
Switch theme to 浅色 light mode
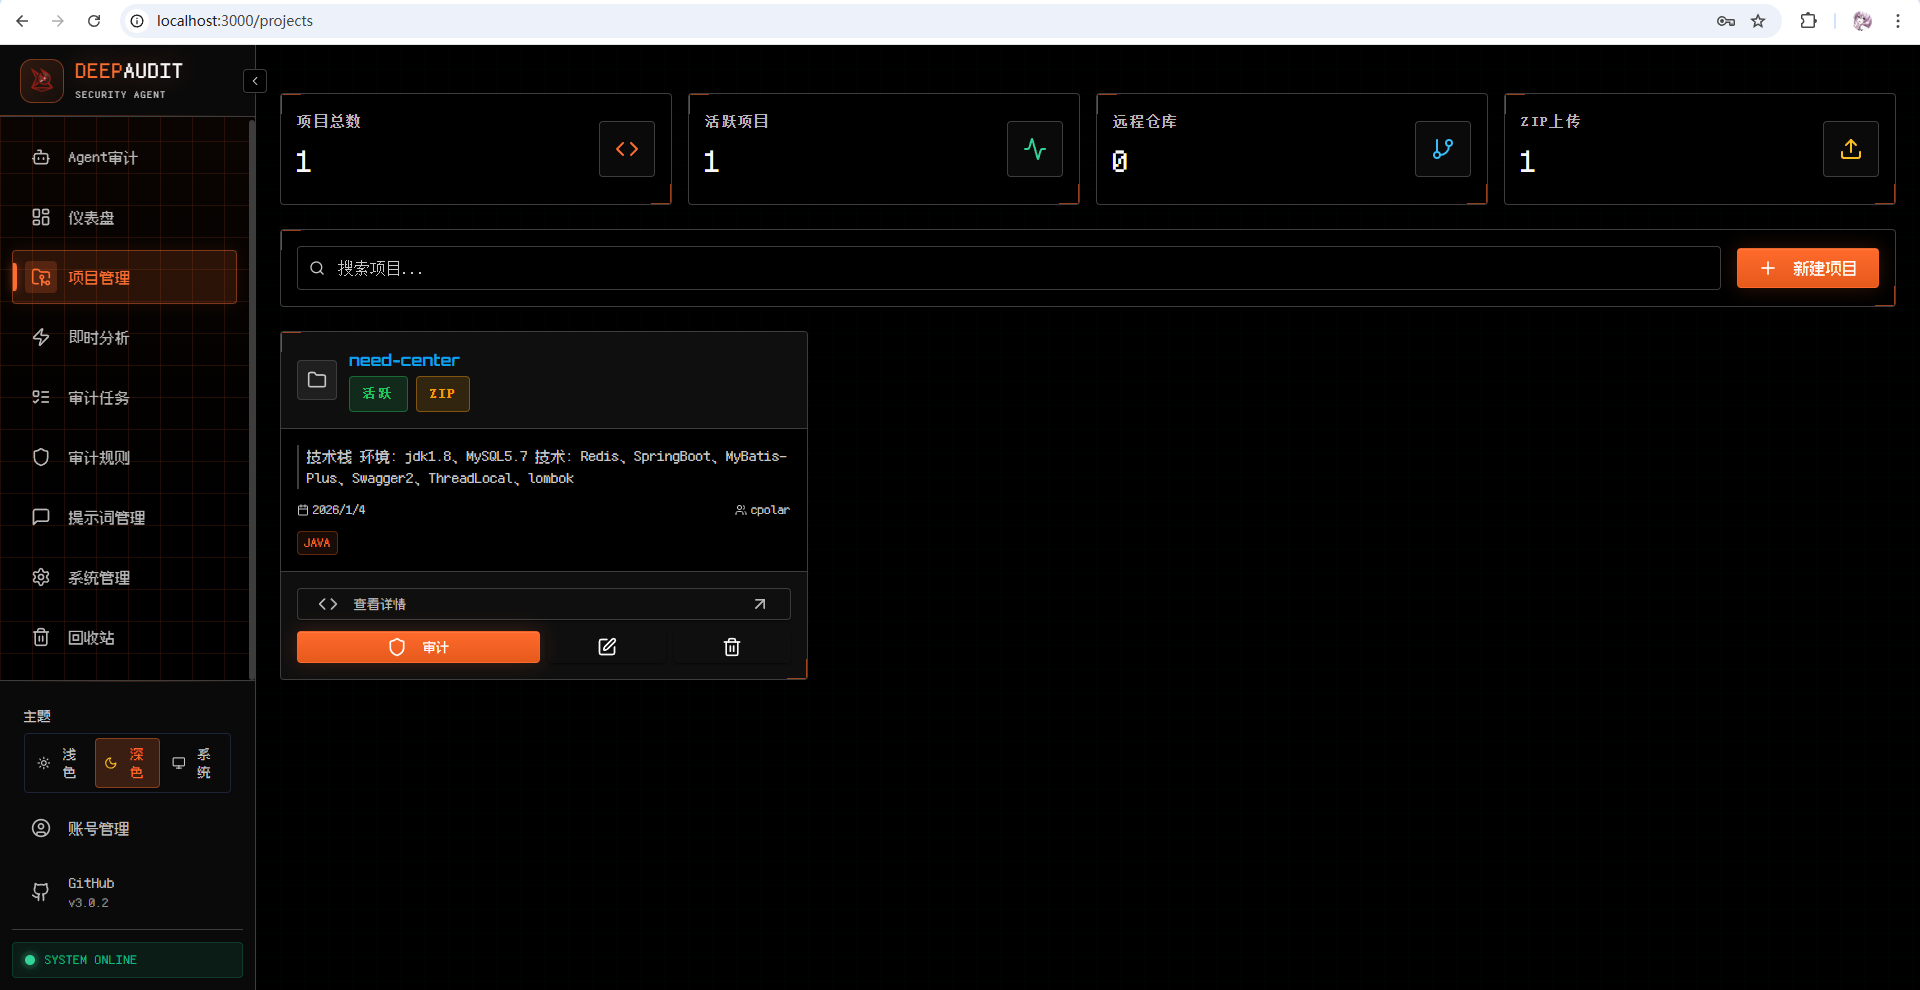coord(58,763)
